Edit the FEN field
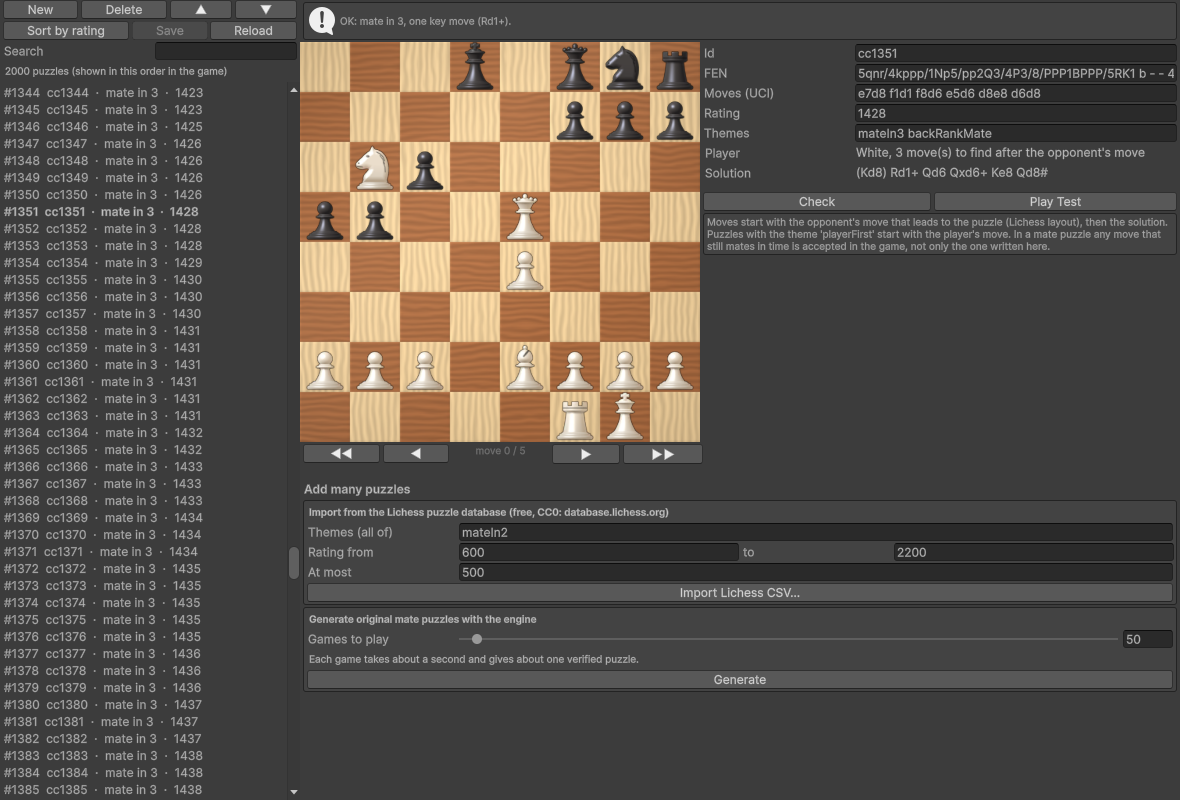The height and width of the screenshot is (800, 1180). (1014, 73)
